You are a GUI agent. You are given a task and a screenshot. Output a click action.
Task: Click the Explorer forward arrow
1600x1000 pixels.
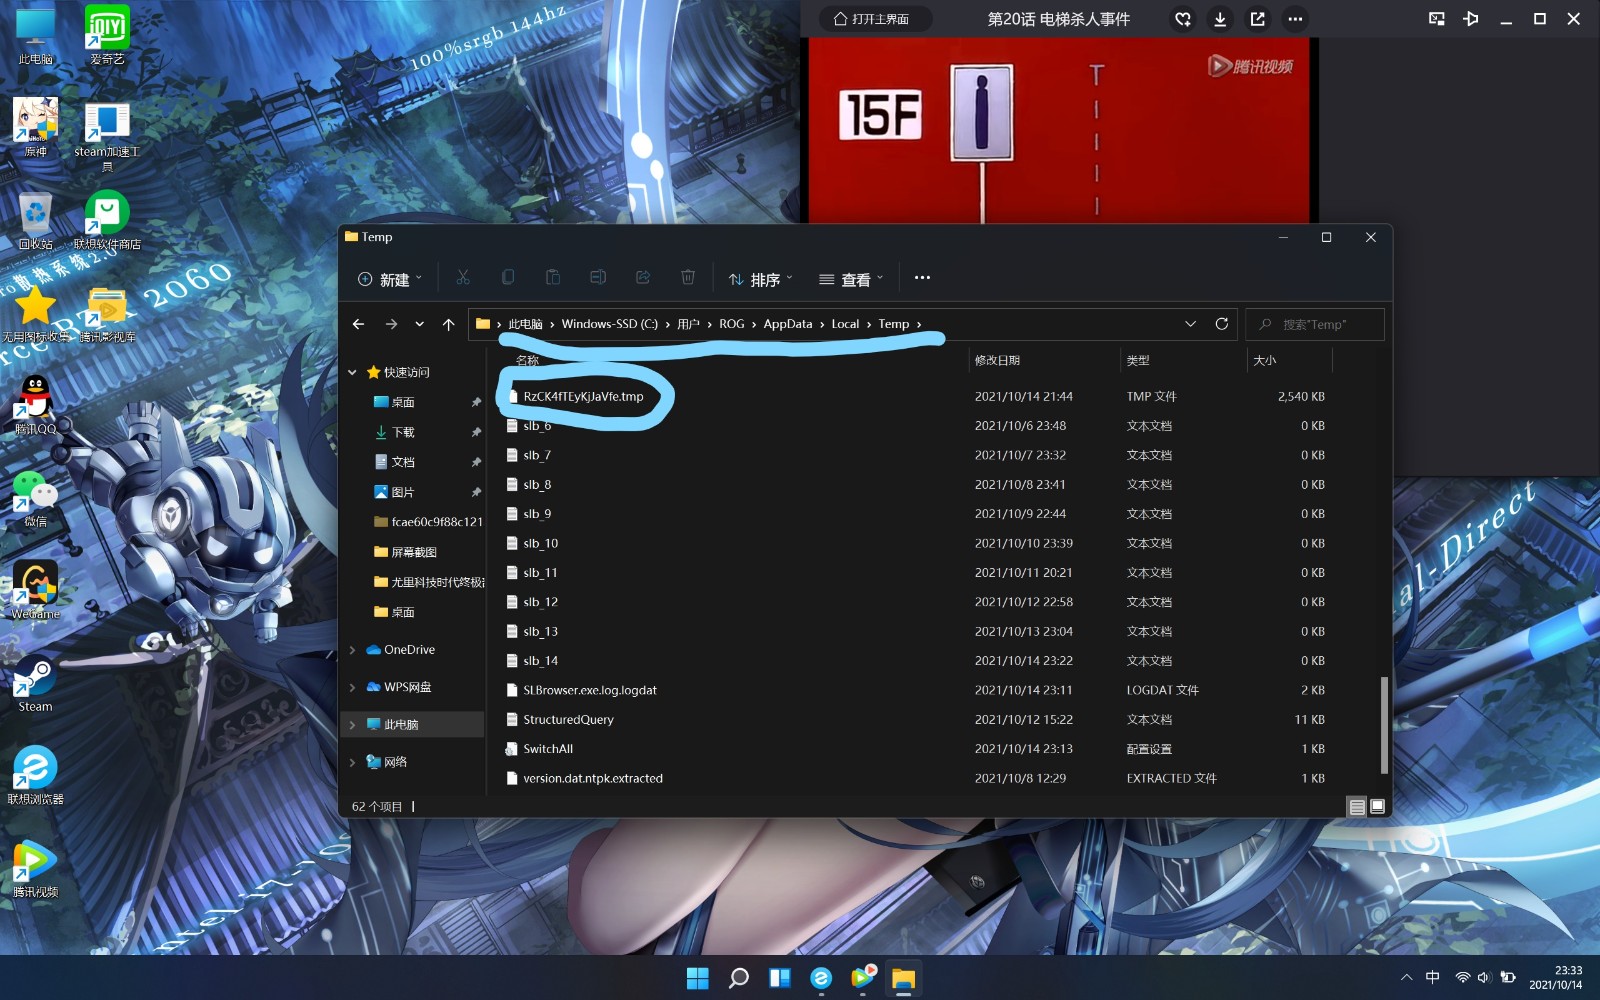391,324
